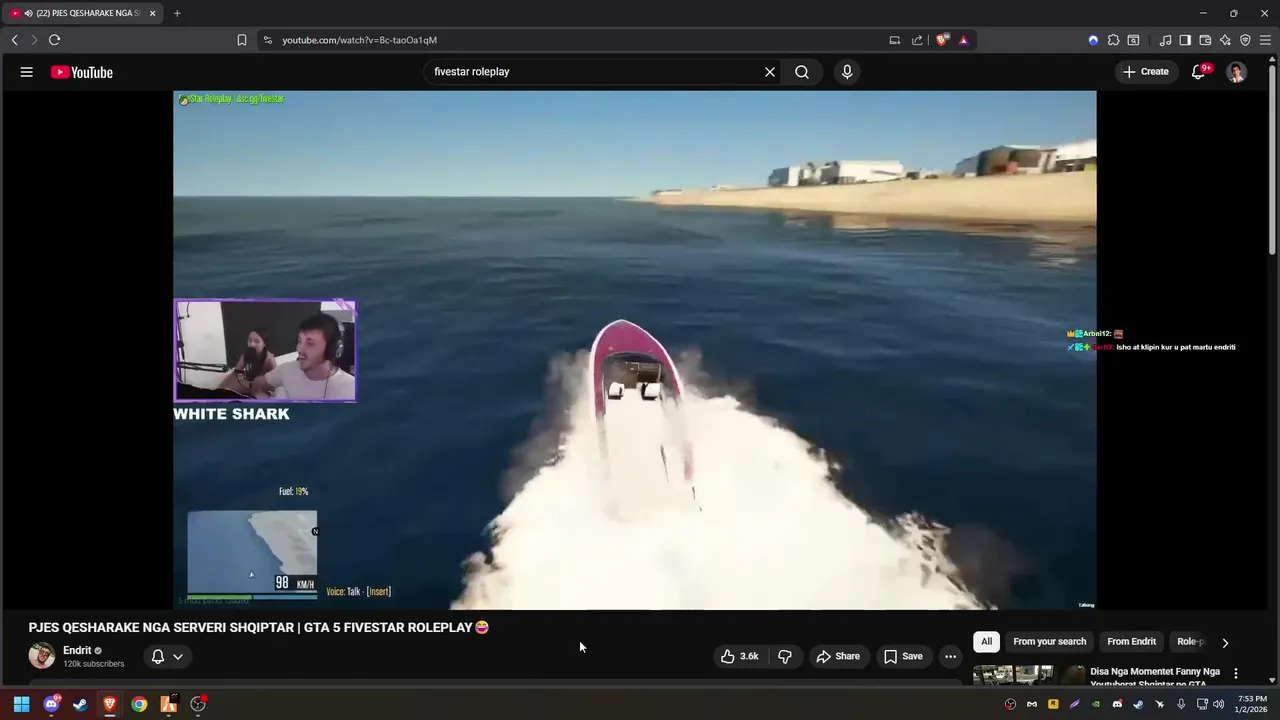1280x720 pixels.
Task: Share the video
Action: tap(838, 656)
